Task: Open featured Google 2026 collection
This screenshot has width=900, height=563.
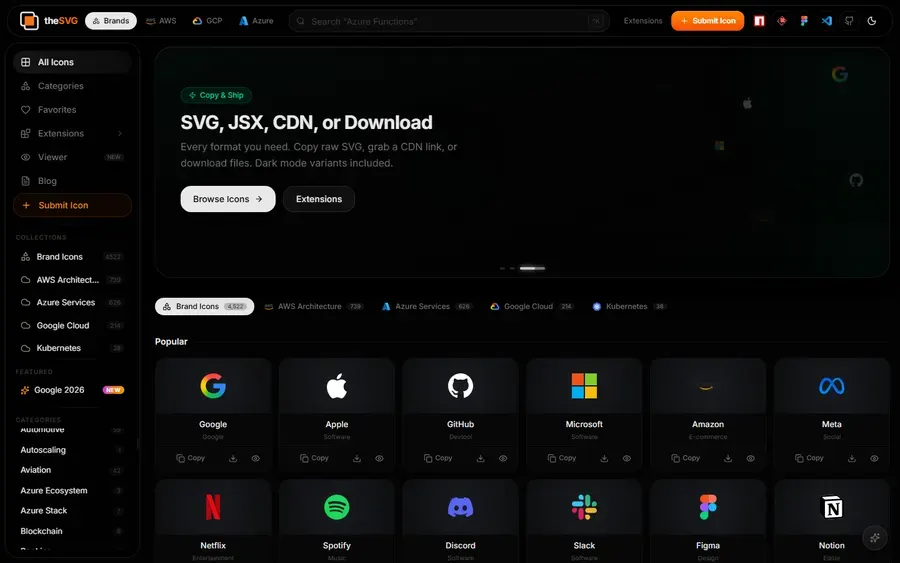Action: click(x=72, y=390)
